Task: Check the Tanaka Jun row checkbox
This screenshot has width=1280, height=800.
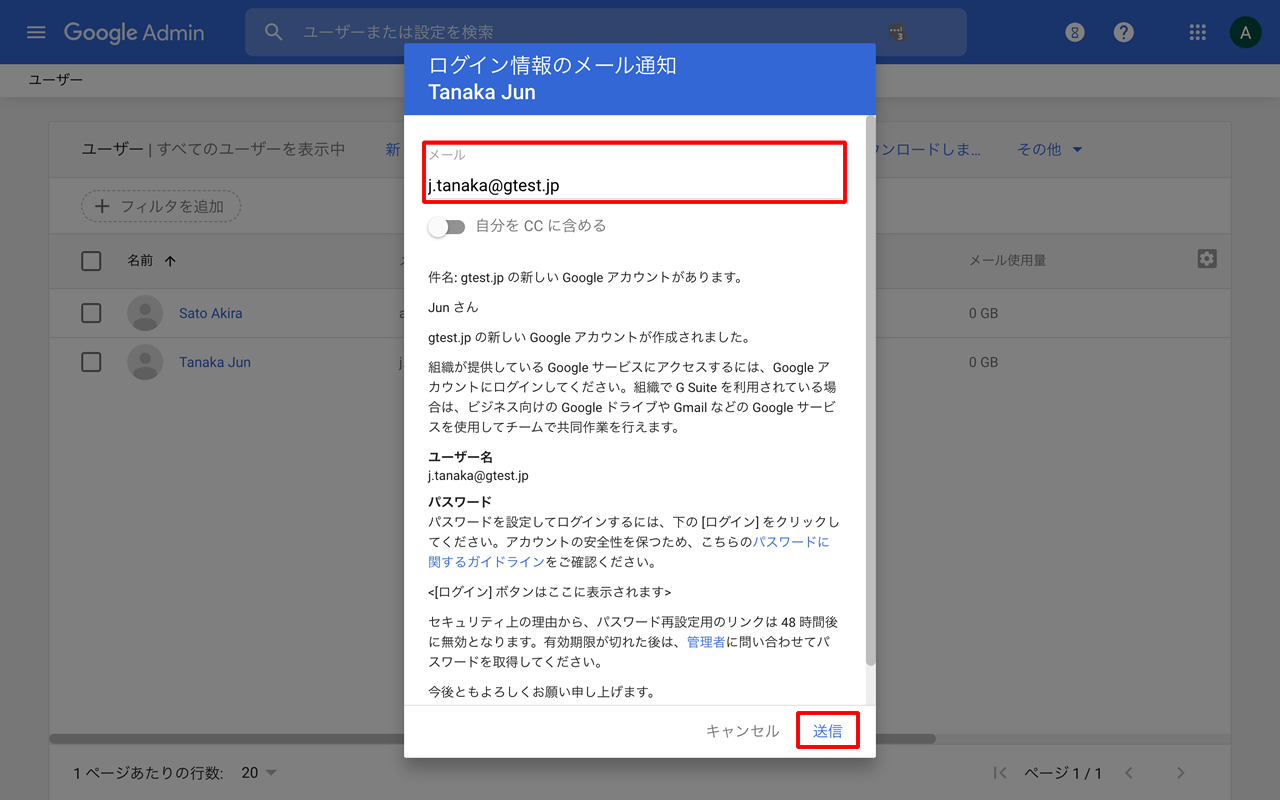Action: point(91,362)
